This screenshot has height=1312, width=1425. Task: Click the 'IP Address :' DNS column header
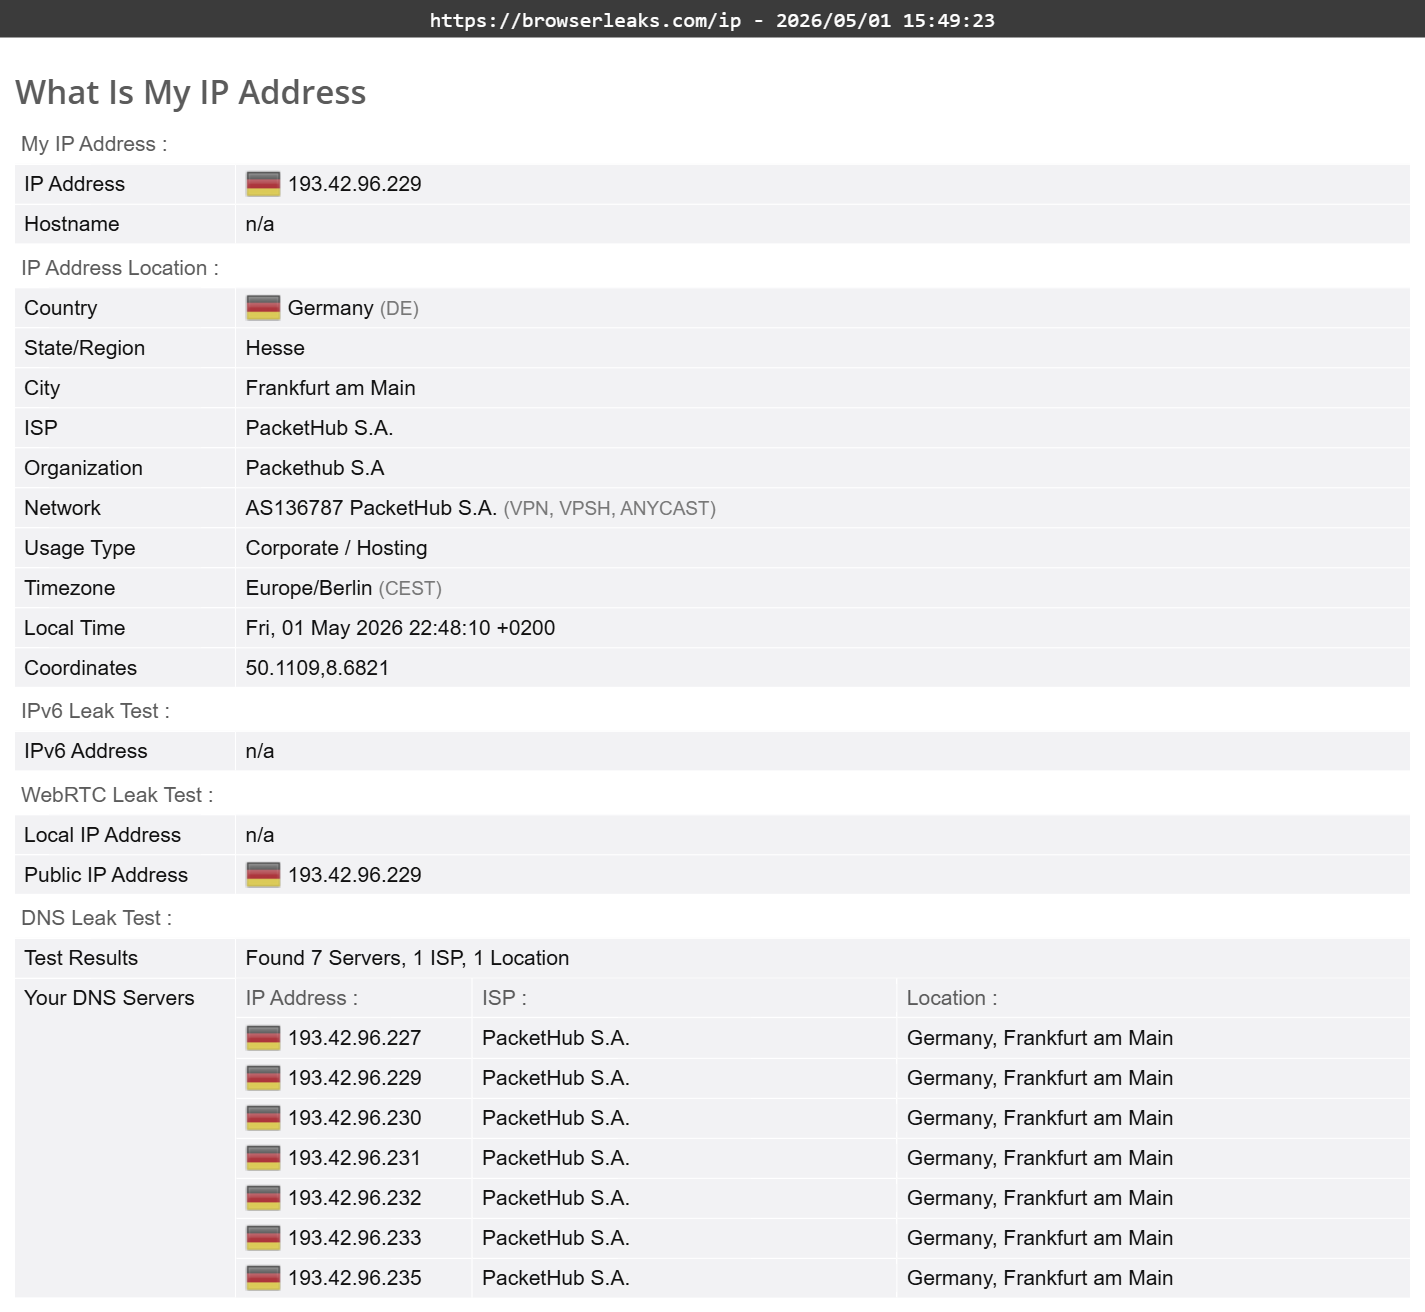point(302,998)
